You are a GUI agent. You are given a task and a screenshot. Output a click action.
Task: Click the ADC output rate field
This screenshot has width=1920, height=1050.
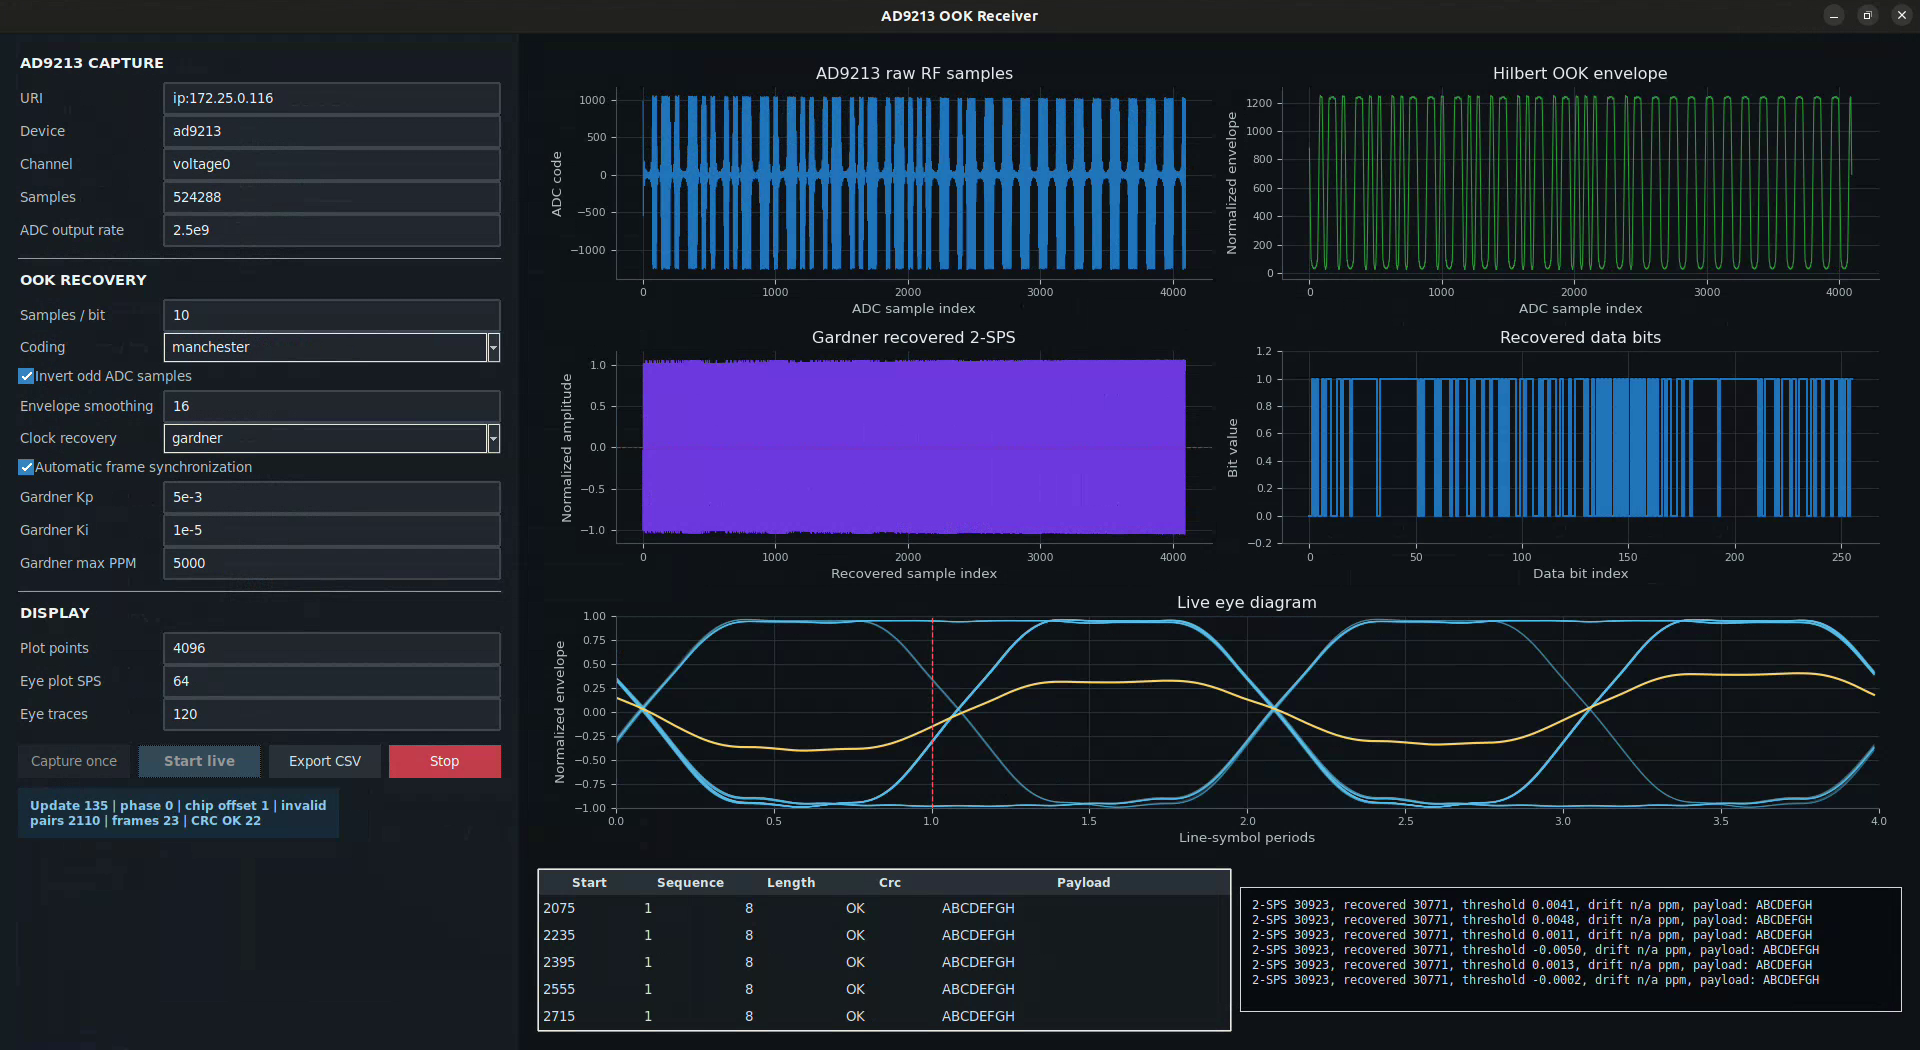pyautogui.click(x=332, y=230)
